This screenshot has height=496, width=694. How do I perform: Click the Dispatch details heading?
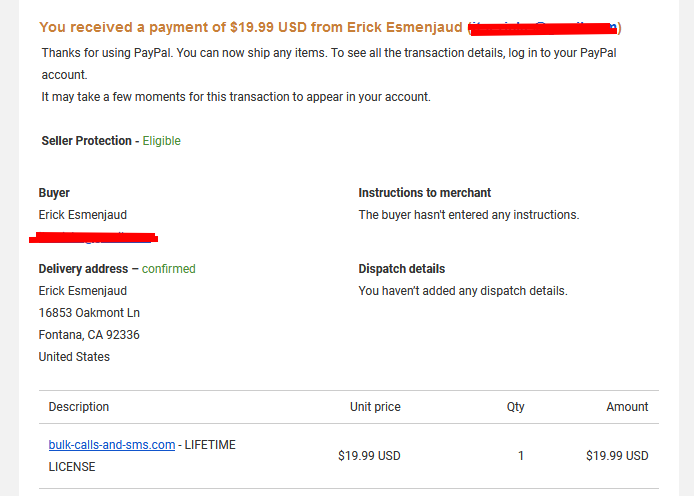[401, 269]
